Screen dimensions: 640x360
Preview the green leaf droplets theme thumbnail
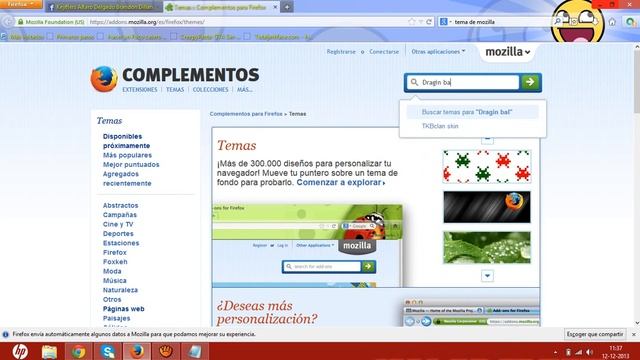pos(487,248)
